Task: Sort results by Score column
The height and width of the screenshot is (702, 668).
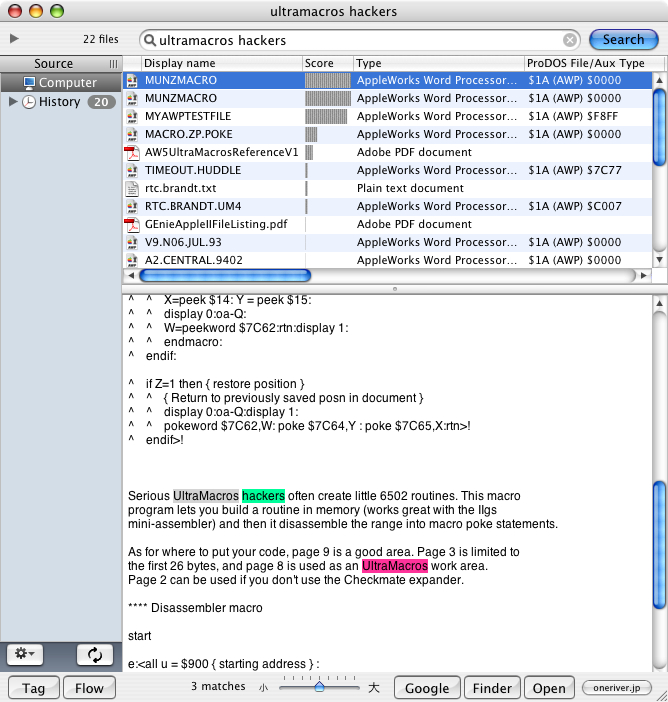Action: [326, 63]
